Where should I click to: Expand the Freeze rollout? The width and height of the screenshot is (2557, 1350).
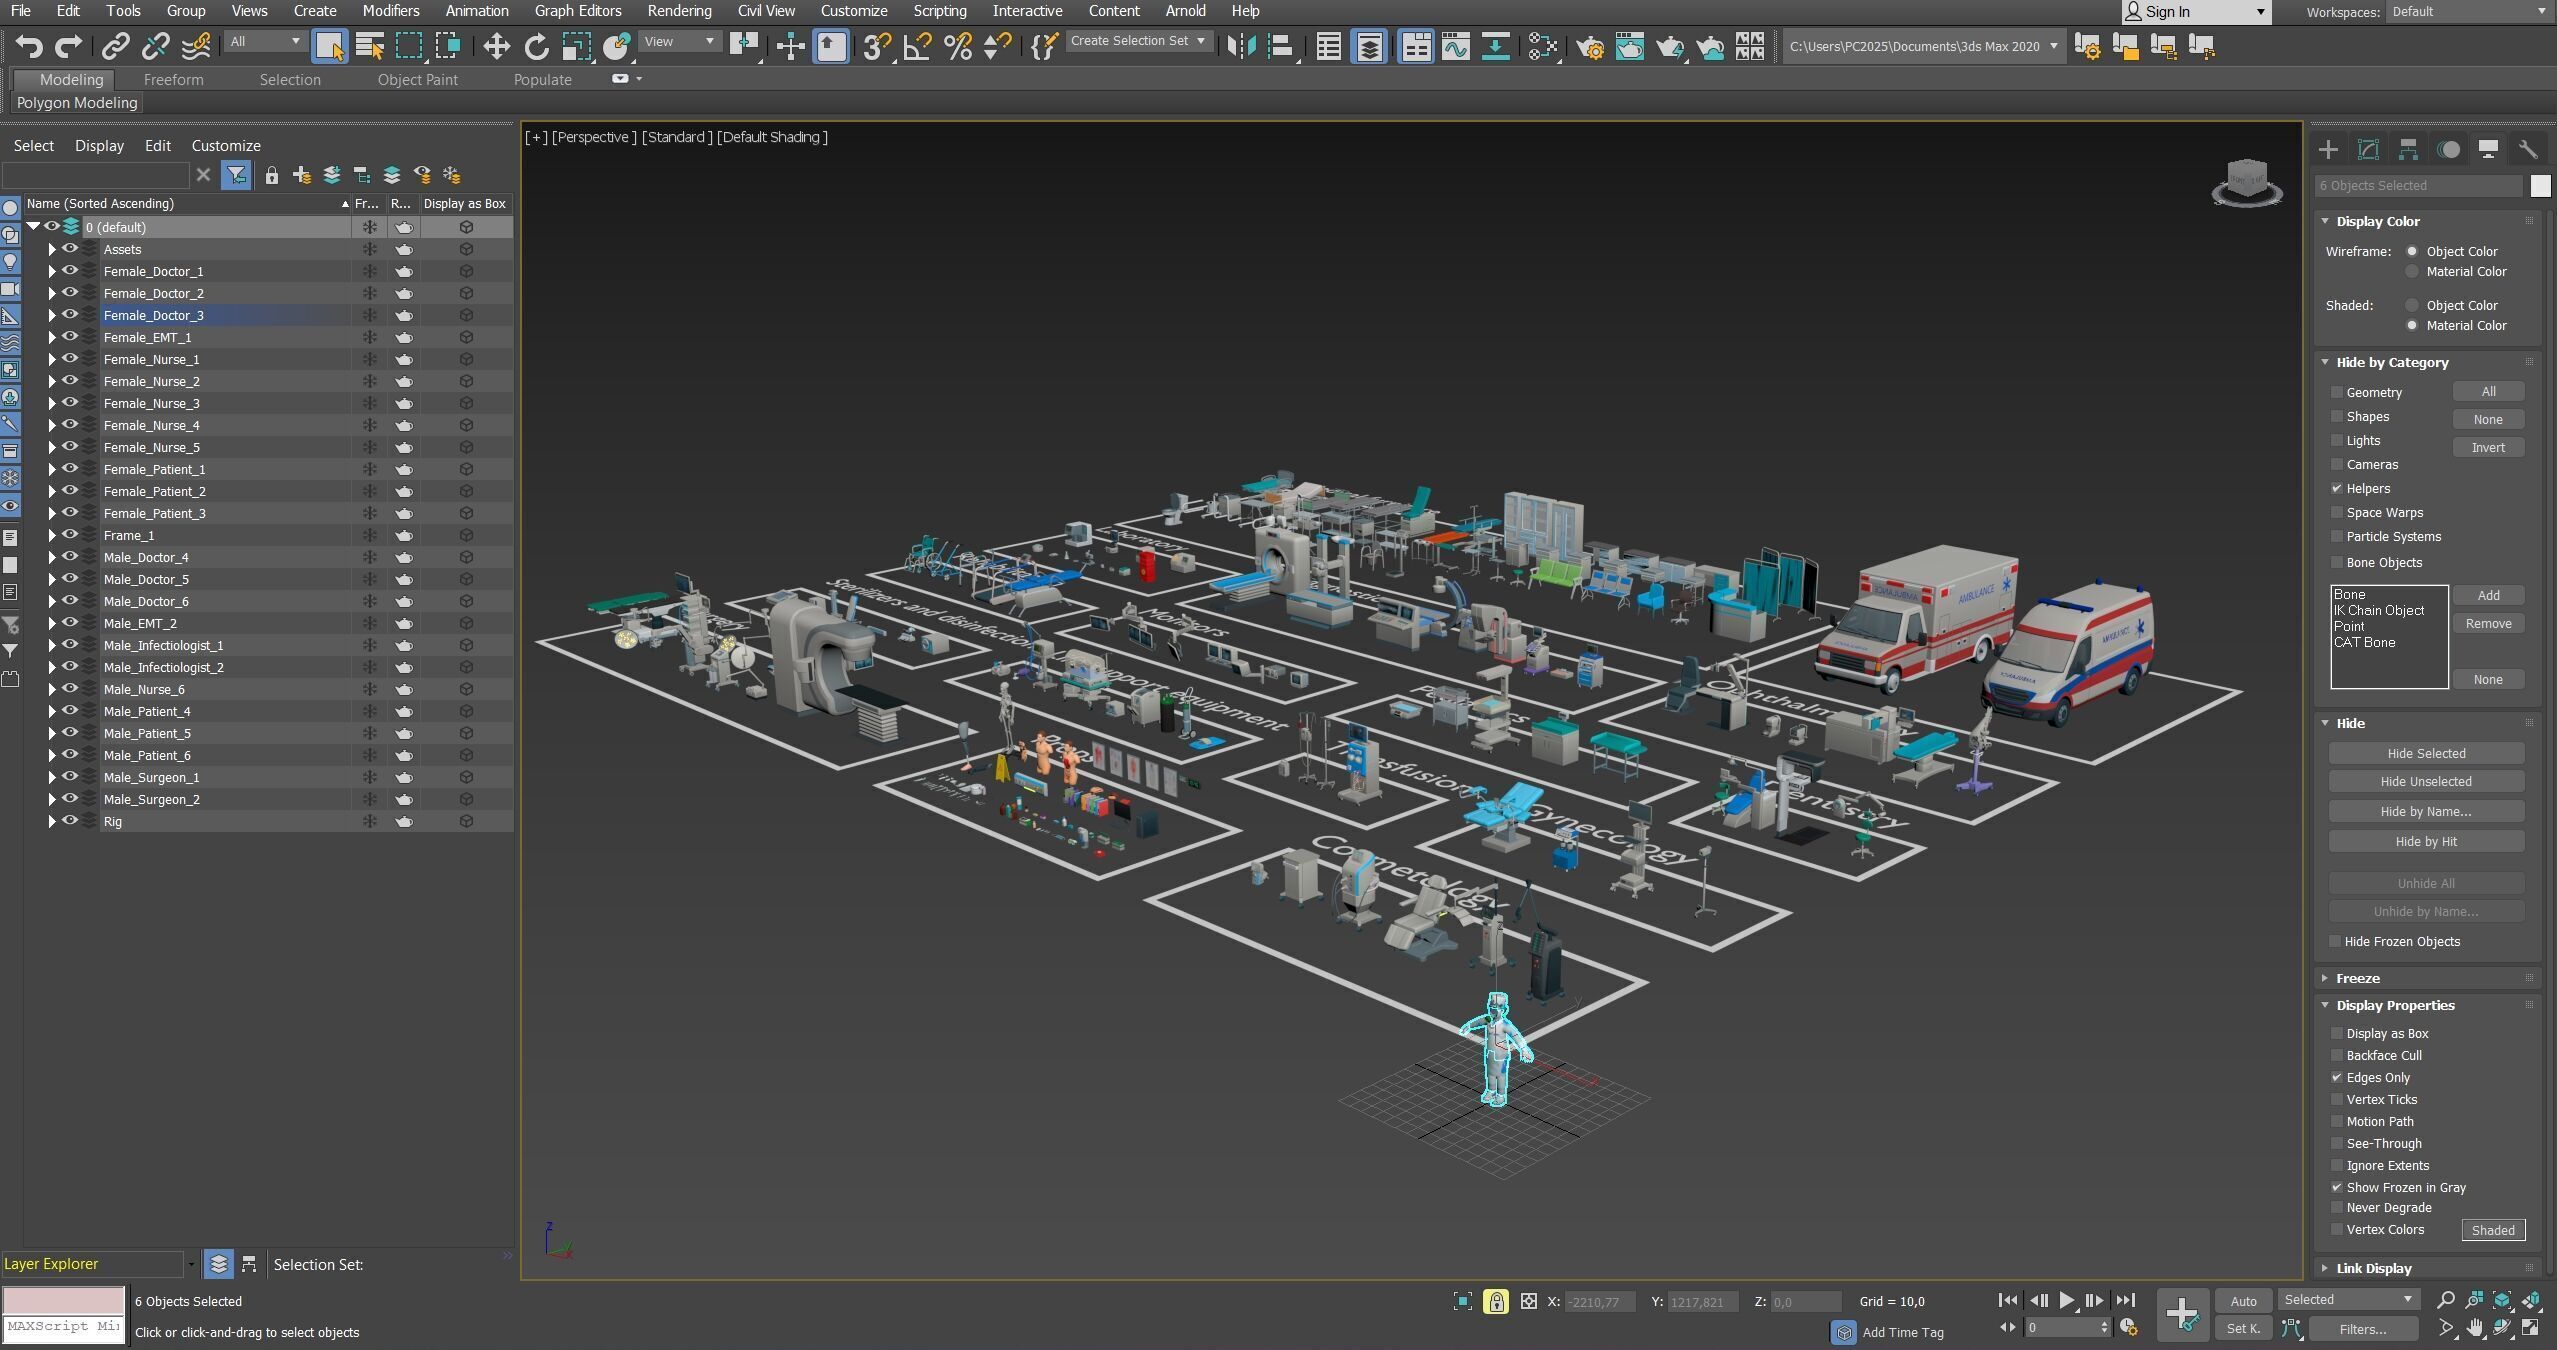click(x=2357, y=978)
